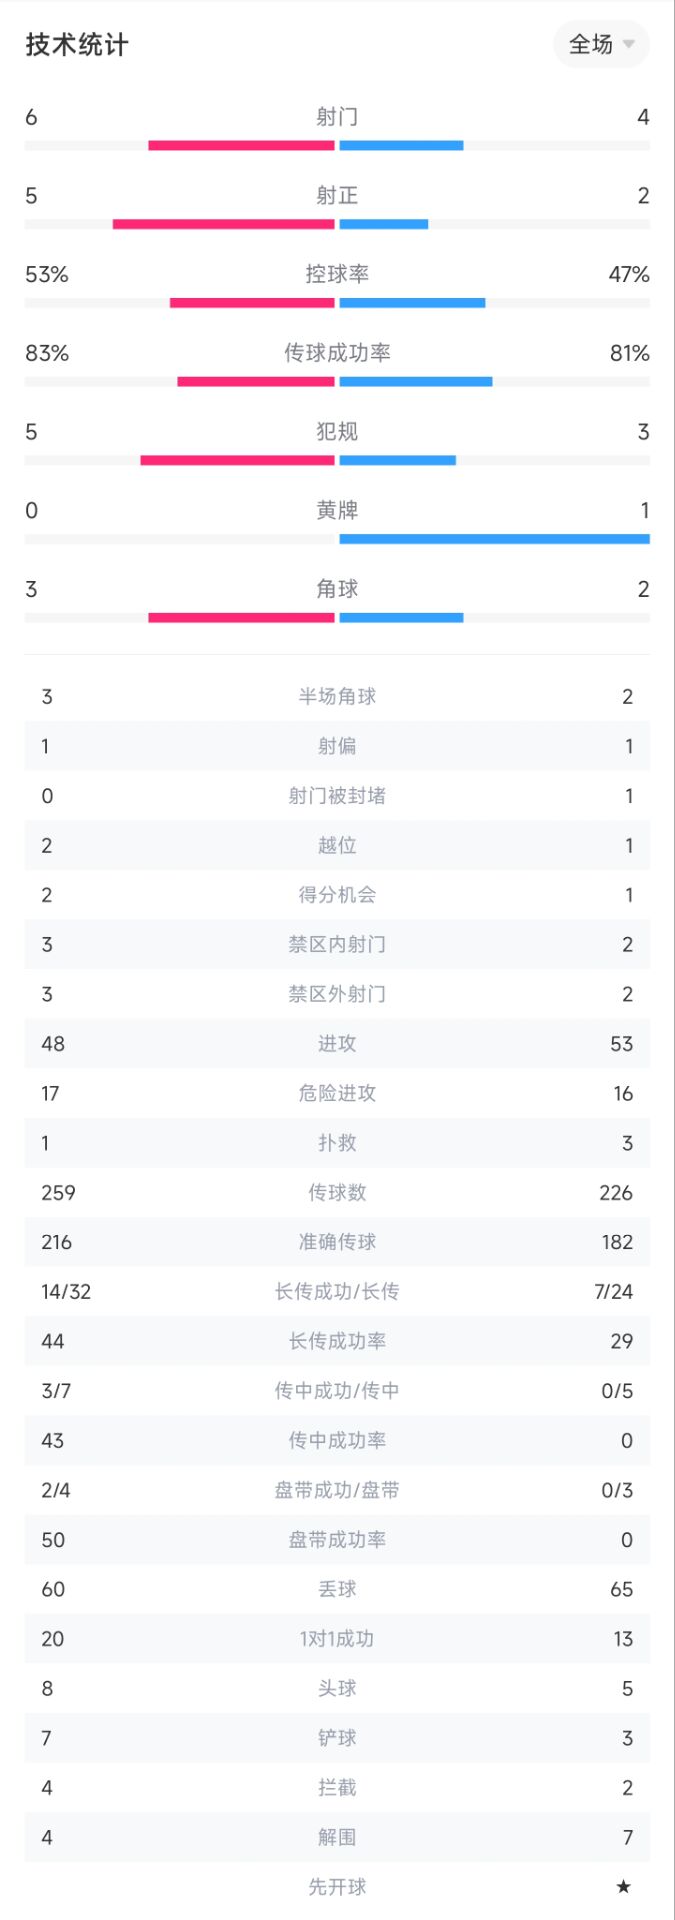Viewport: 675px width, 1920px height.
Task: Click the blue 黄牌 bar
Action: pos(494,539)
